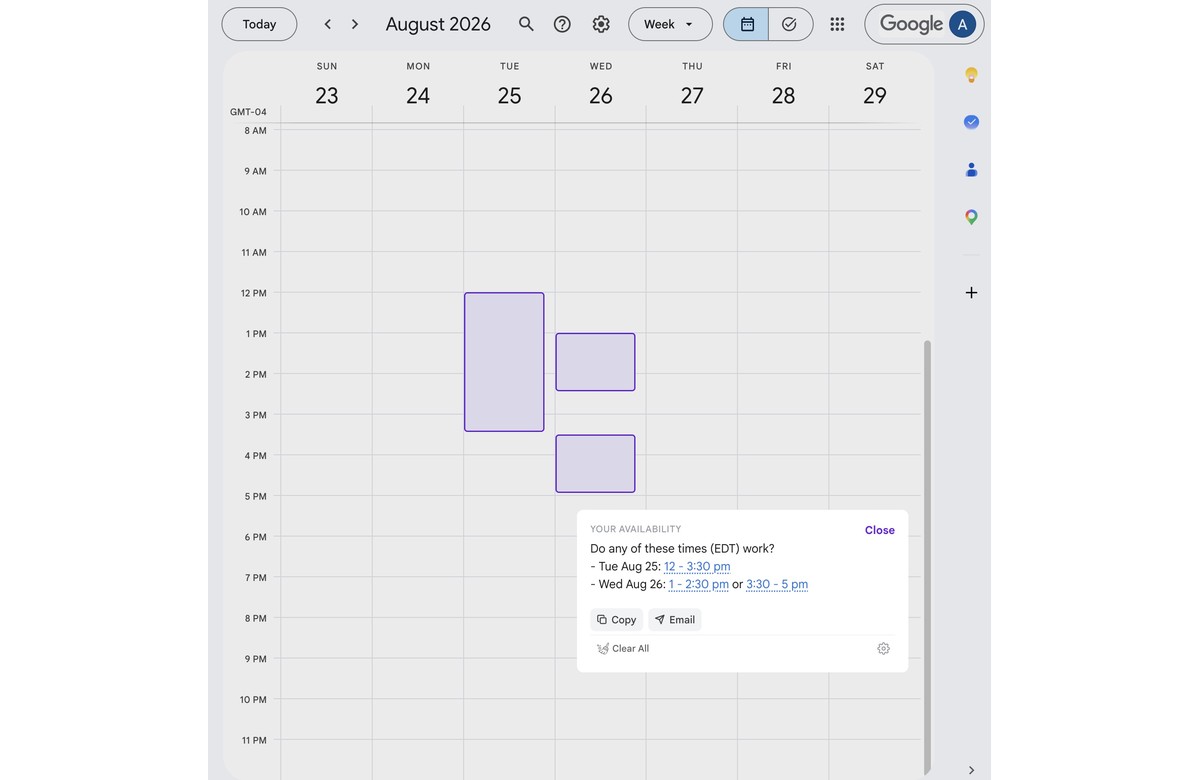
Task: Get add-ons with the plus icon
Action: 971,293
